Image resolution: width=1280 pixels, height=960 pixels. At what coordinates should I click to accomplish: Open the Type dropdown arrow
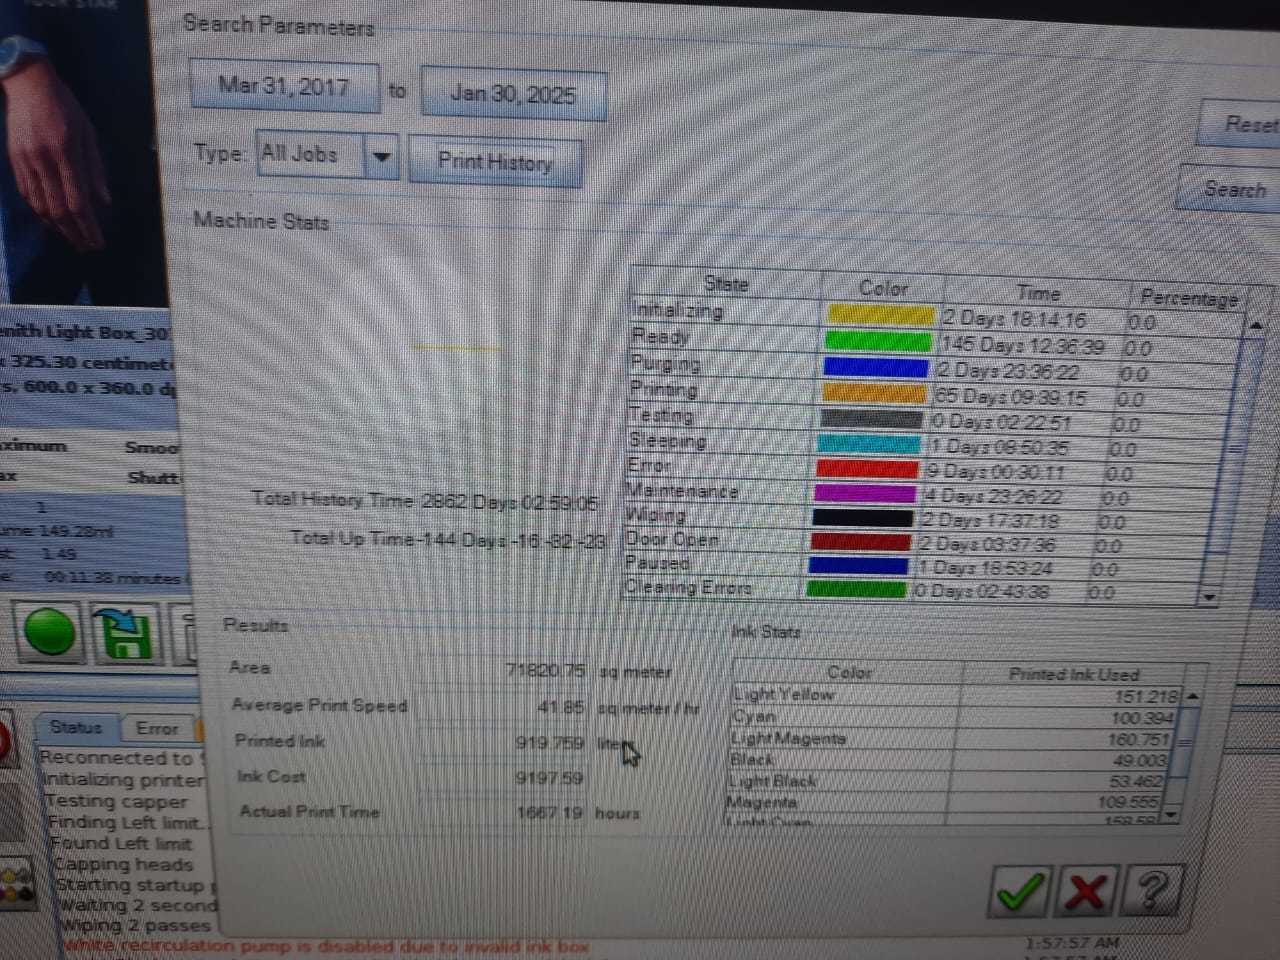[381, 157]
